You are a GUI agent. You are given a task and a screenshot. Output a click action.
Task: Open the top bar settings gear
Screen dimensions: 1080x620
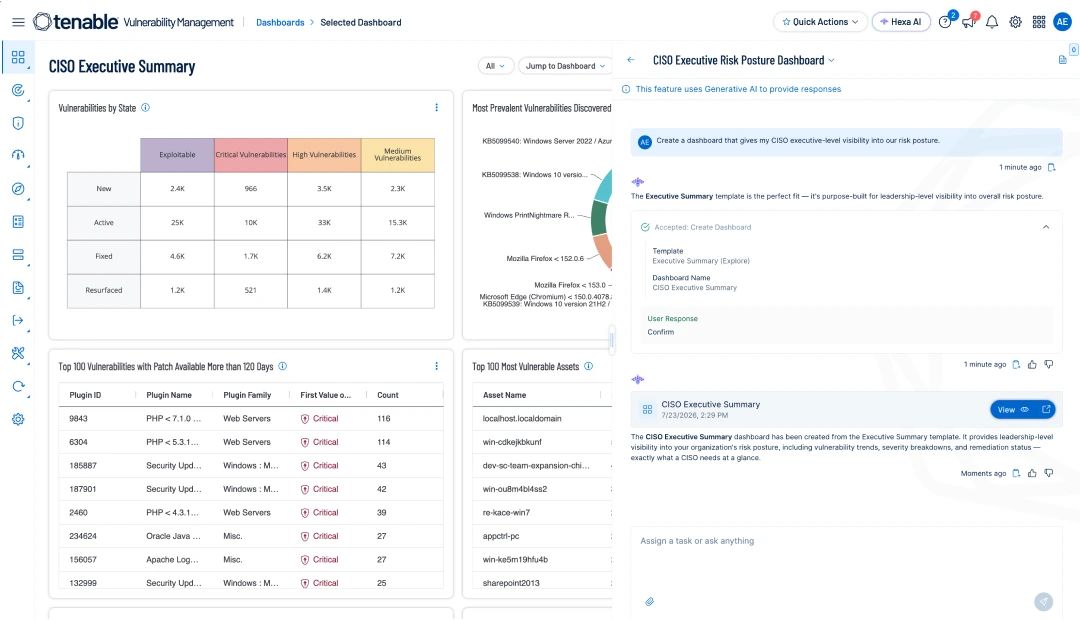pyautogui.click(x=1015, y=22)
